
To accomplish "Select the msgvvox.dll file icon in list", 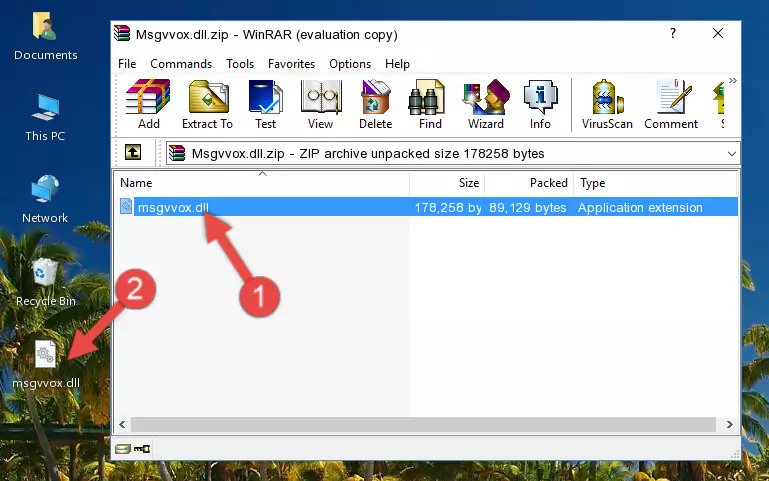I will [x=126, y=206].
